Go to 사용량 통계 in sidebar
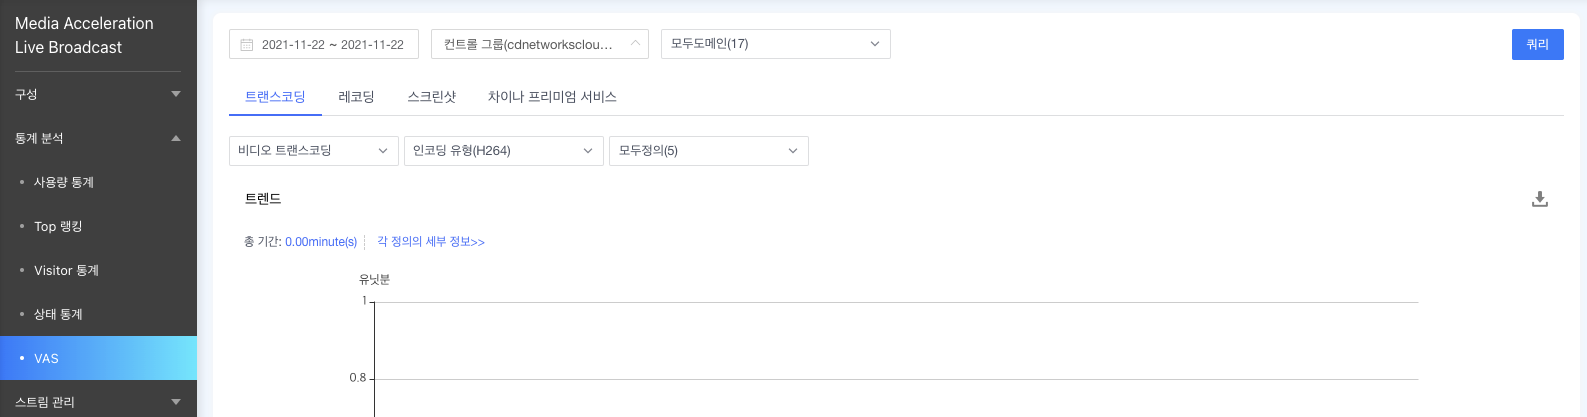Image resolution: width=1587 pixels, height=417 pixels. (64, 182)
